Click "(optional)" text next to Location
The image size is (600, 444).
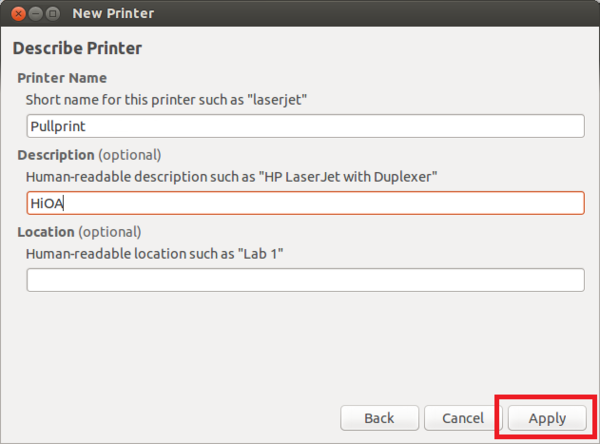(111, 232)
